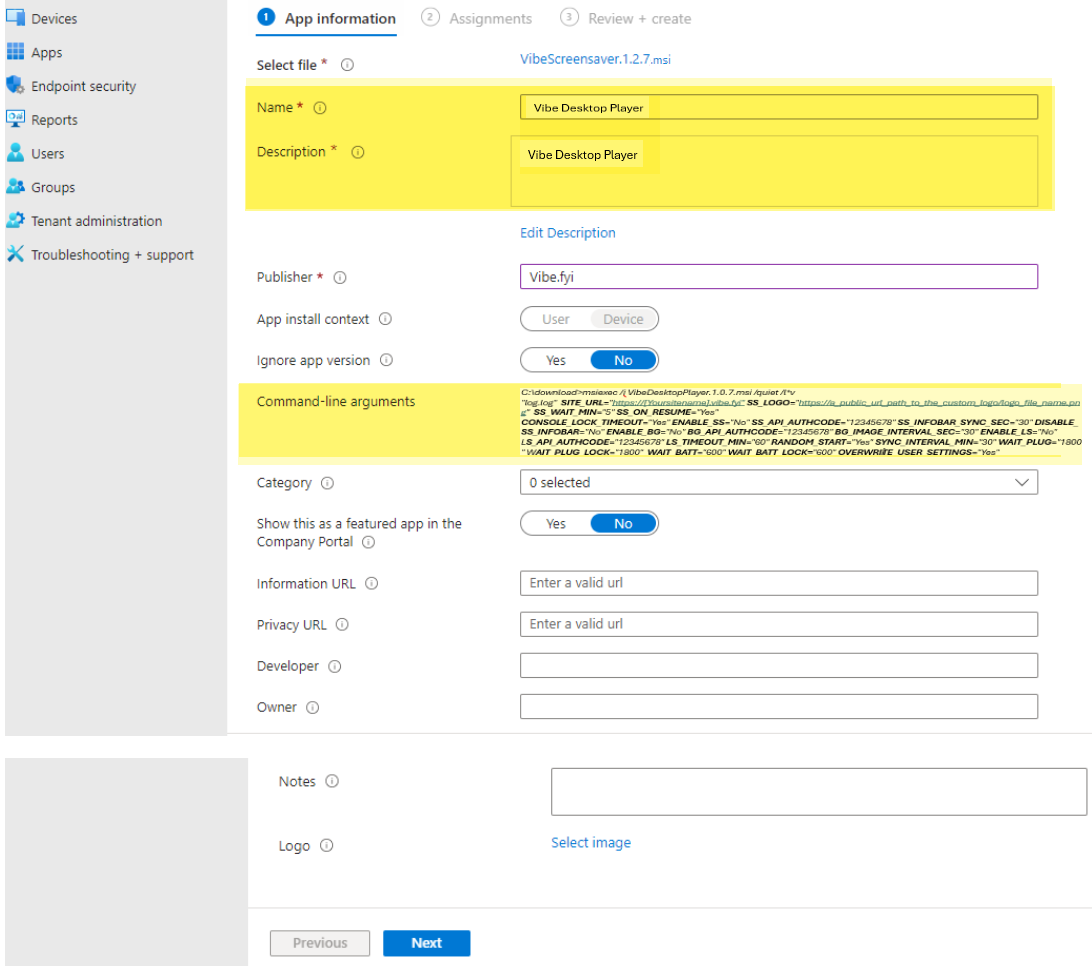Set Ignore app version to No
Viewport: 1092px width, 966px height.
click(x=623, y=360)
